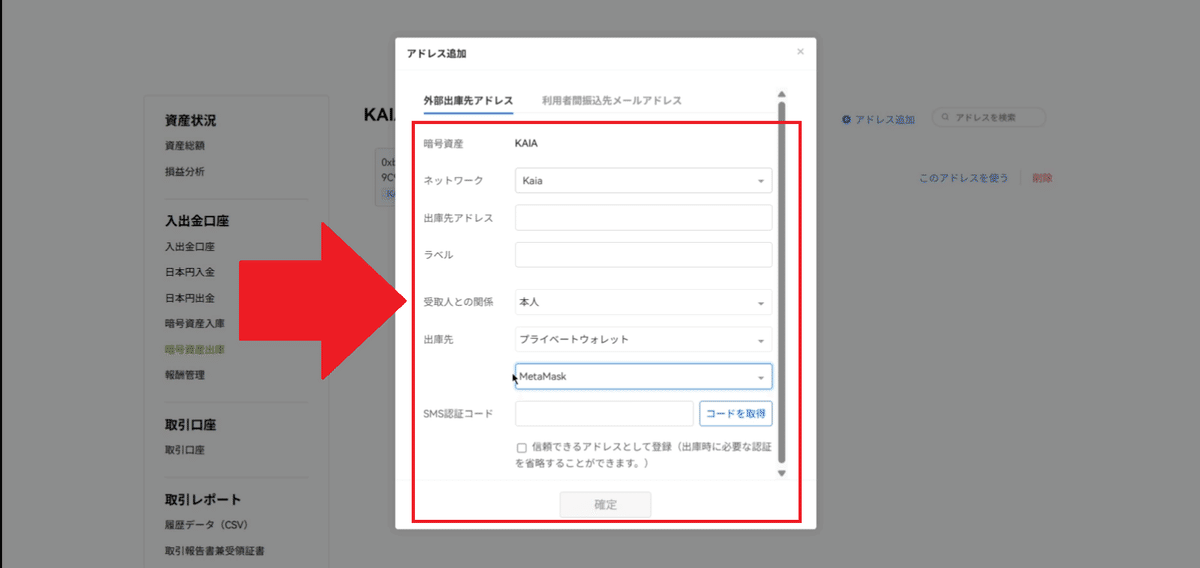1200x568 pixels.
Task: Click the コードを取得 button
Action: 736,414
